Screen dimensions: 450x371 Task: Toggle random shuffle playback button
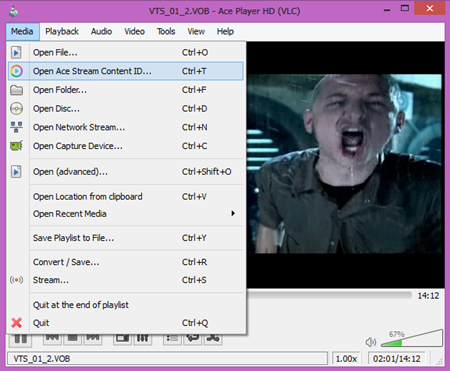point(213,338)
